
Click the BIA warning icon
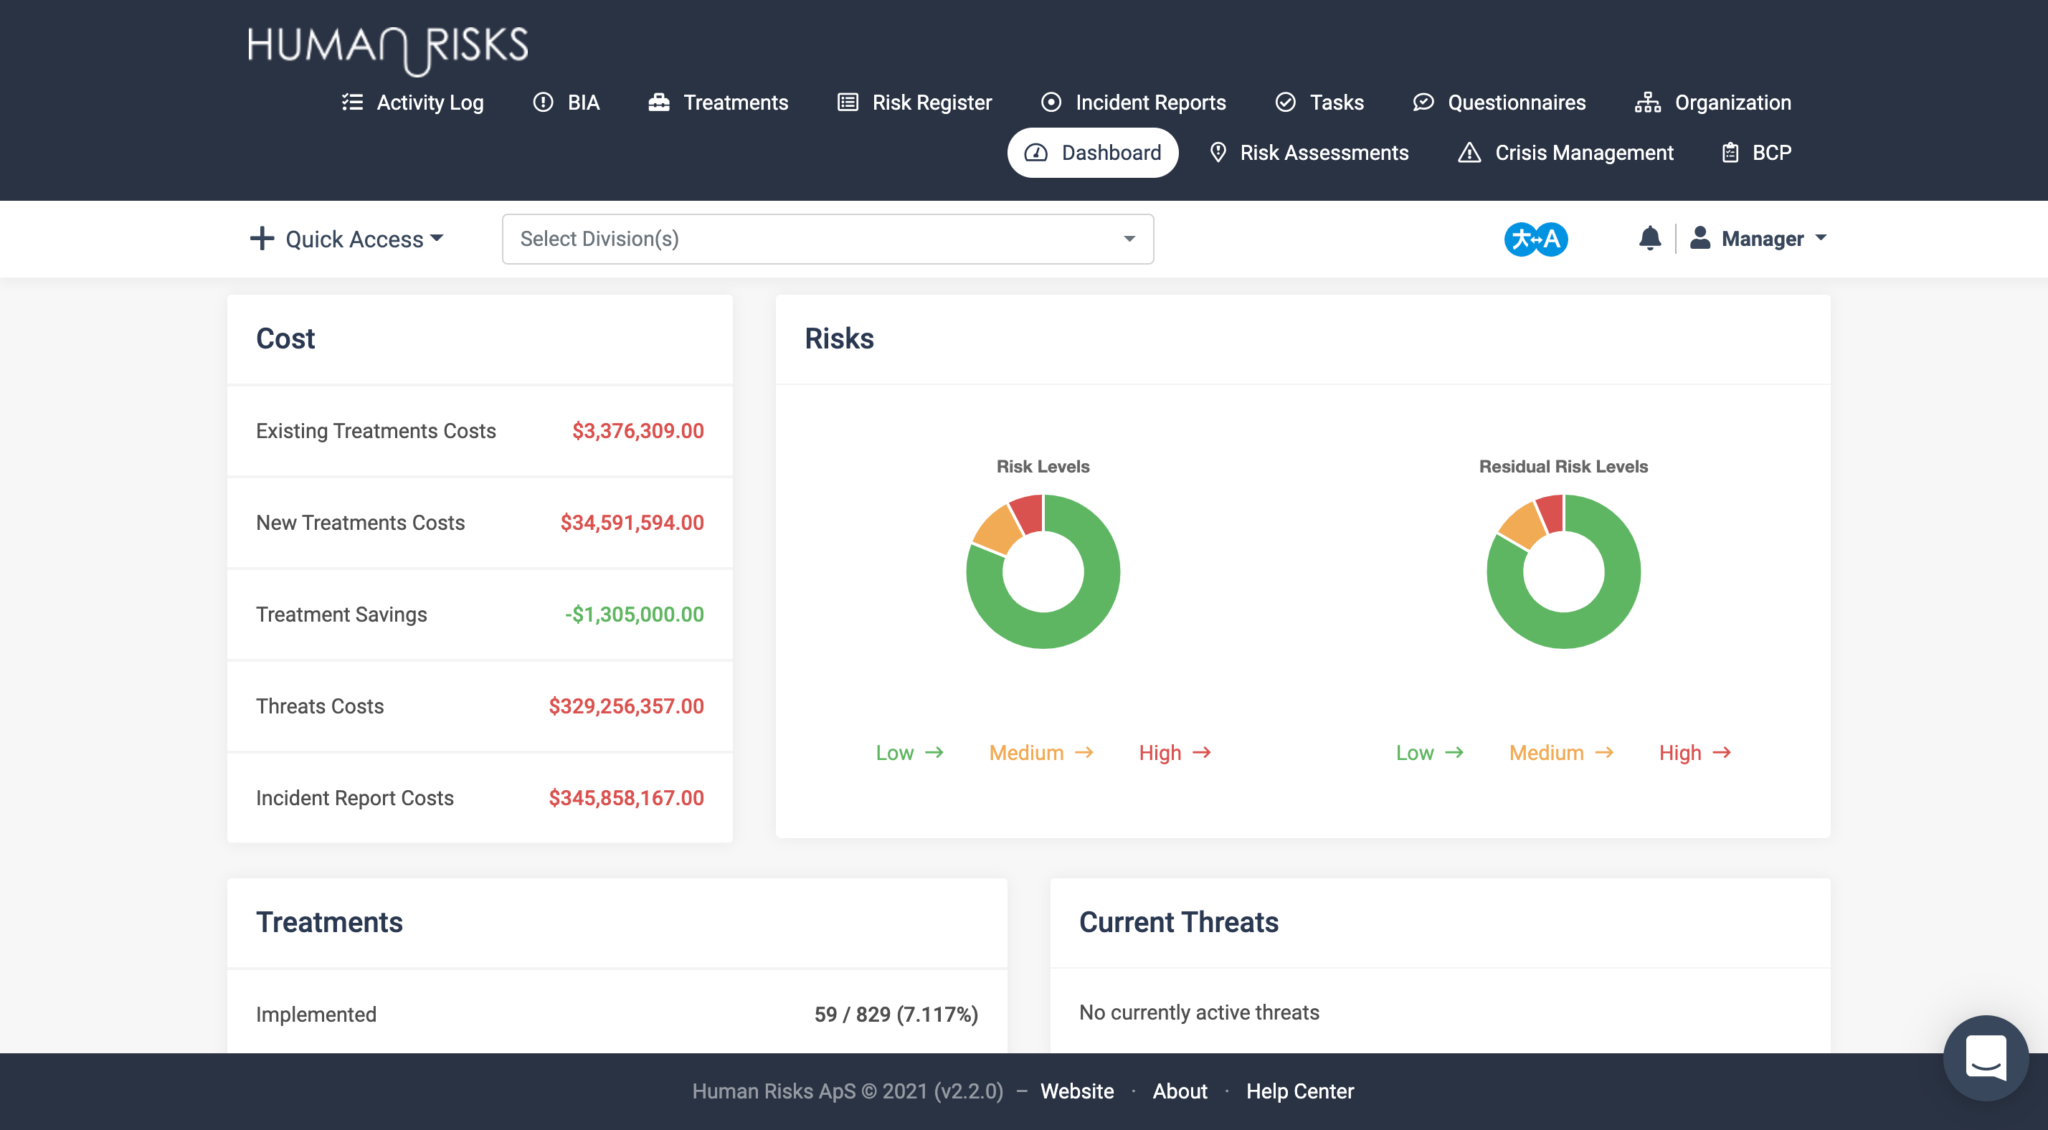tap(541, 102)
